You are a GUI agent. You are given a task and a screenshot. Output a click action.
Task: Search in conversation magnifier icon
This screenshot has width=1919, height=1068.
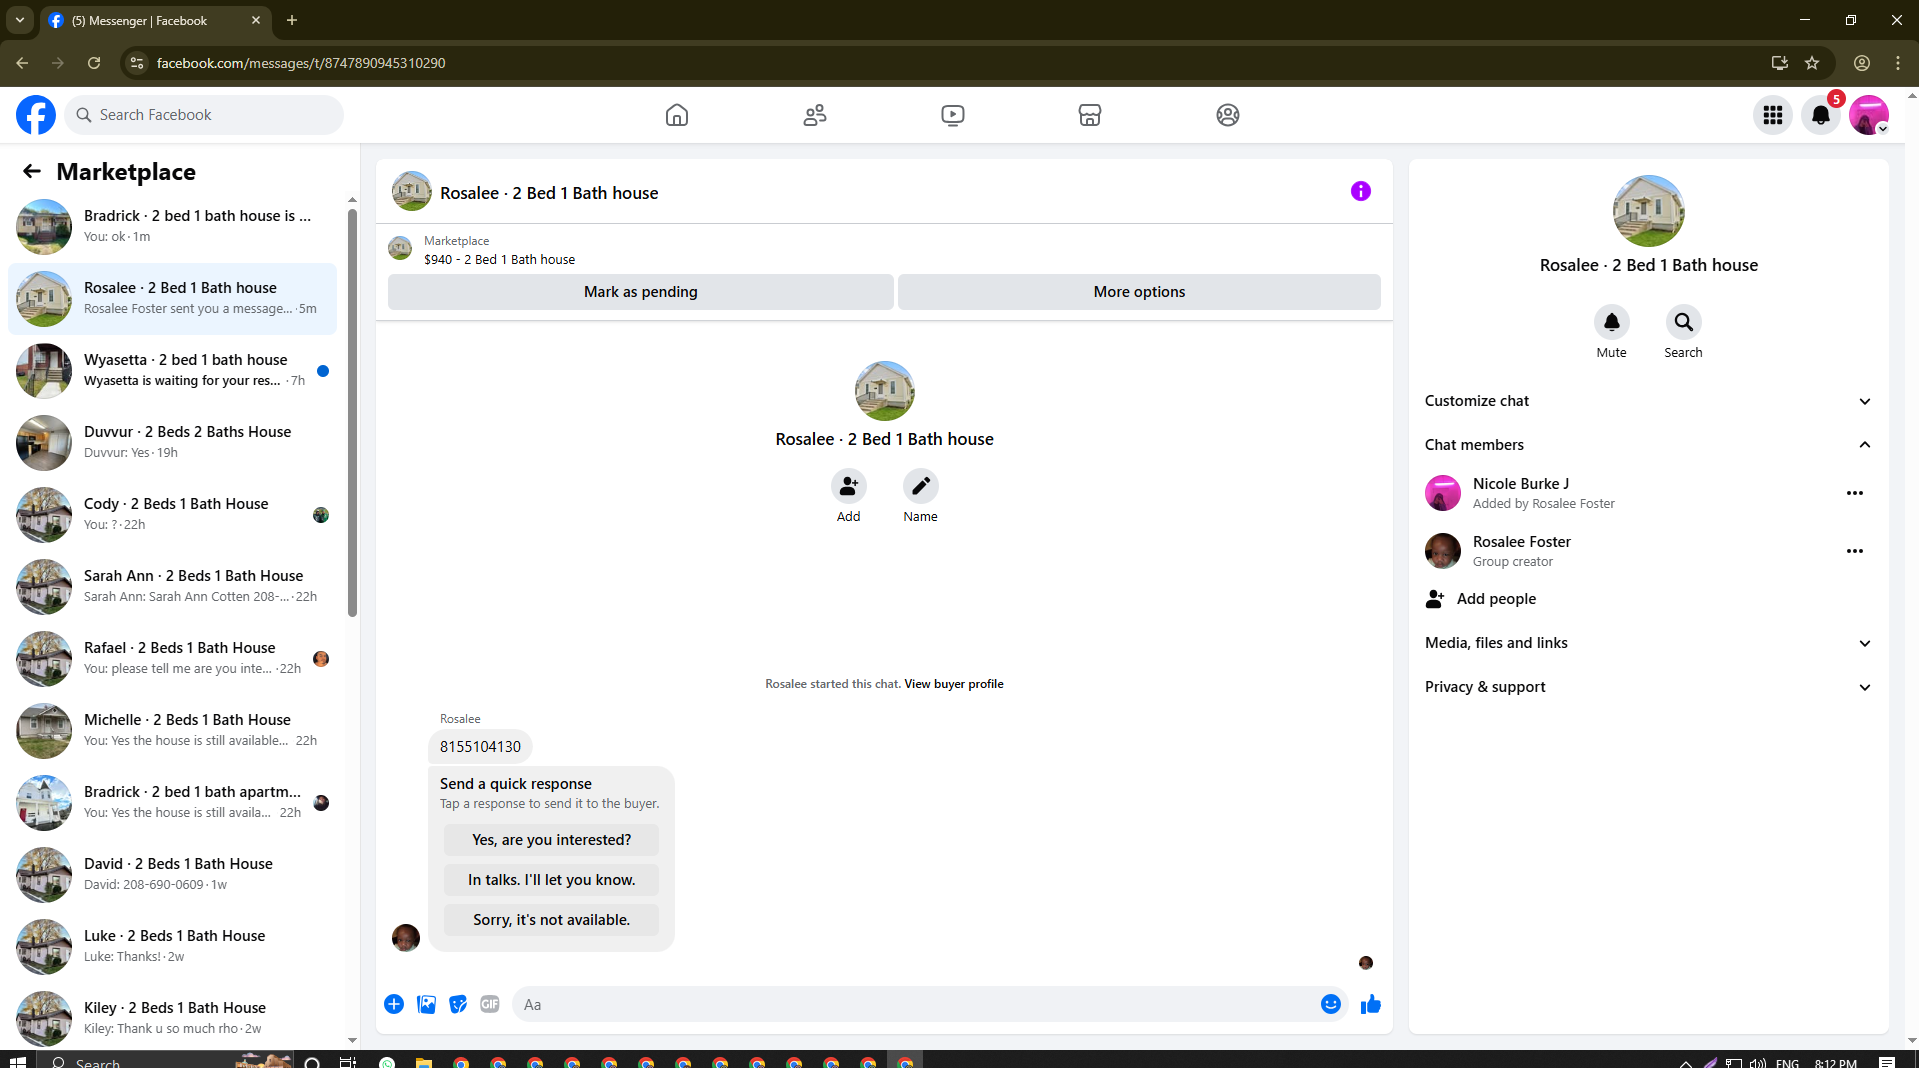pos(1683,322)
